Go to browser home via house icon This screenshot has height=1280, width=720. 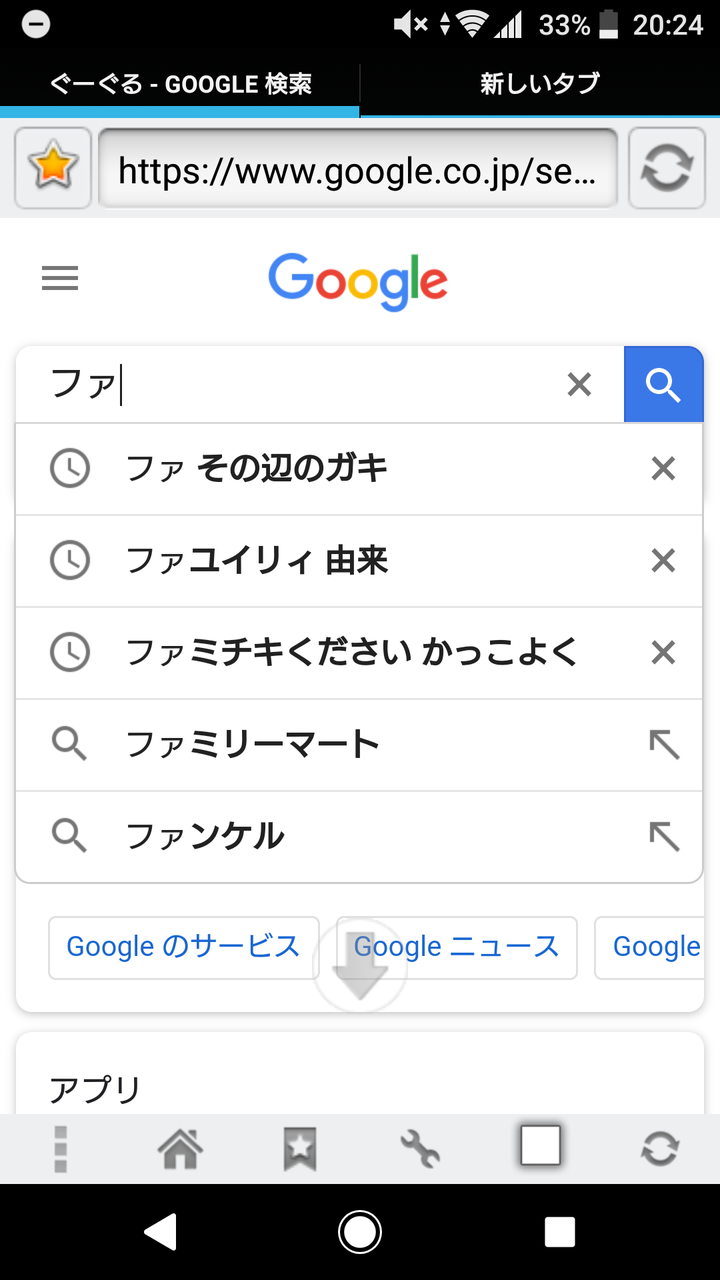click(x=180, y=1148)
